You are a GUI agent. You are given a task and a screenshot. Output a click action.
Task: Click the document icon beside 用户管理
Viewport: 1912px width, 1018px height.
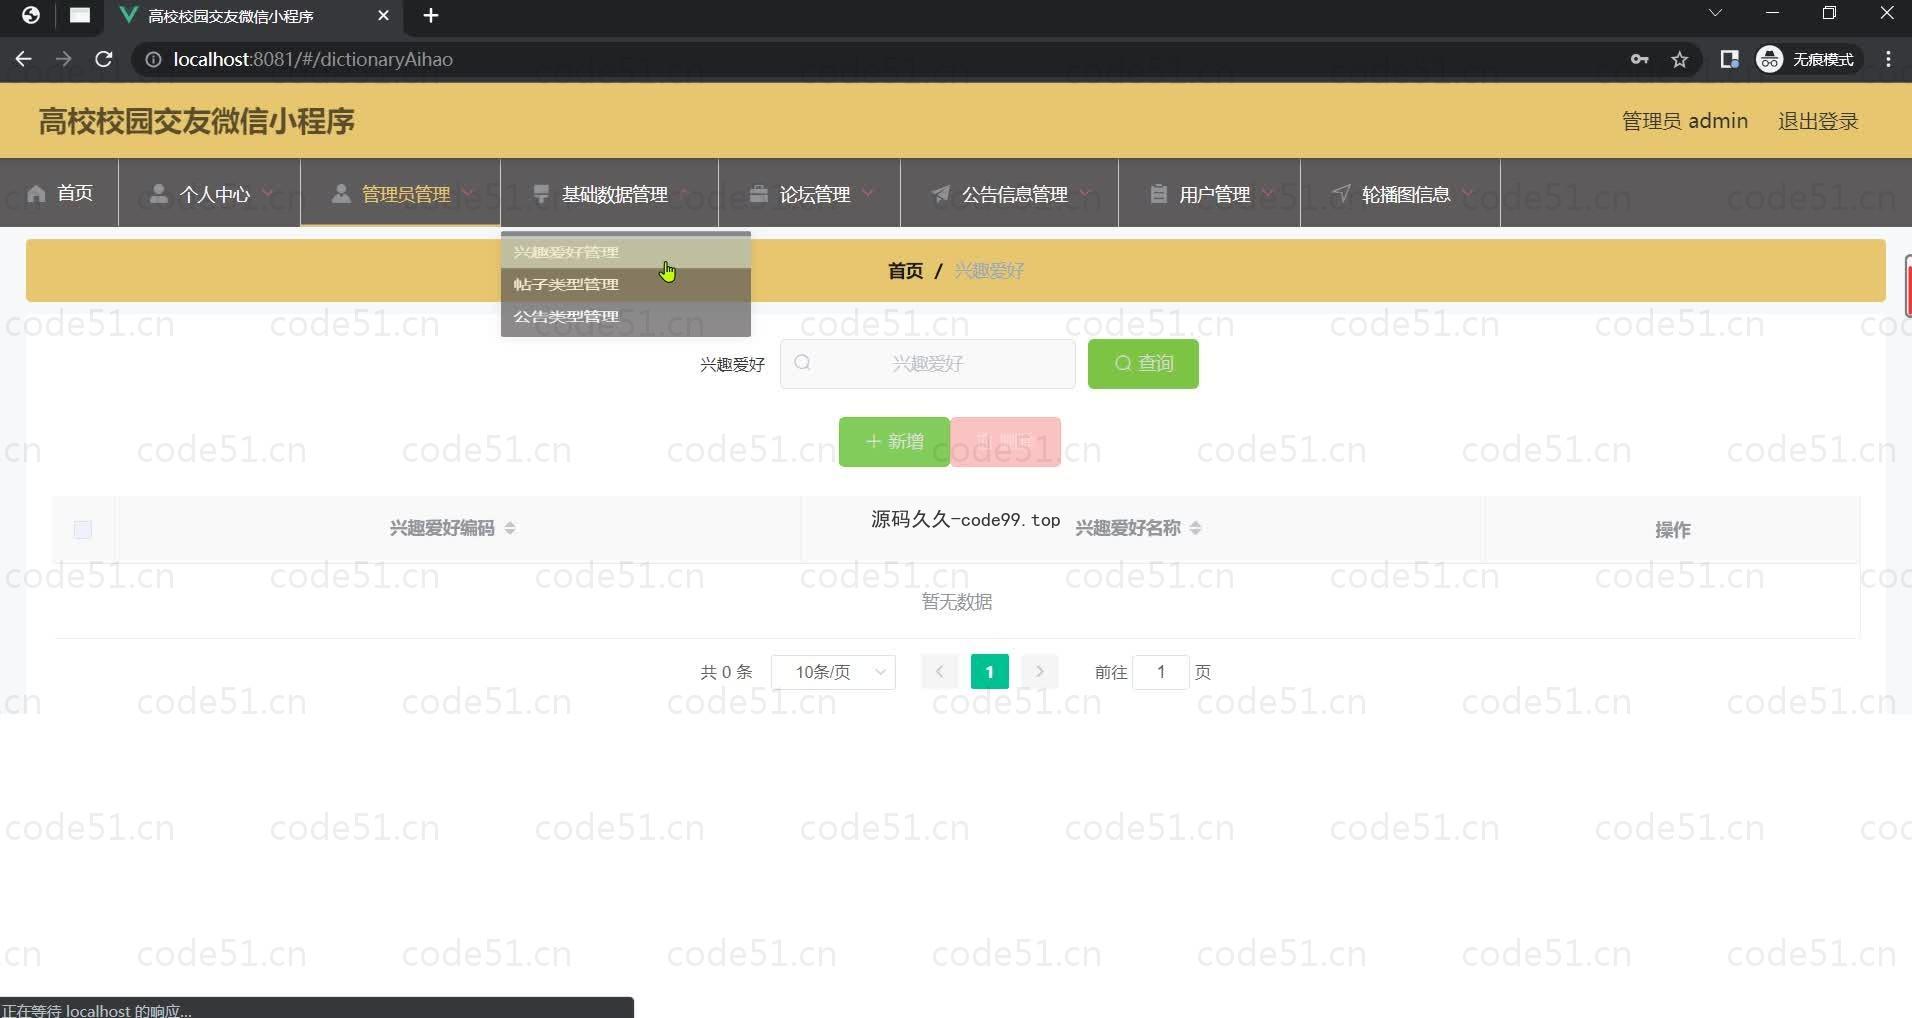[1158, 193]
